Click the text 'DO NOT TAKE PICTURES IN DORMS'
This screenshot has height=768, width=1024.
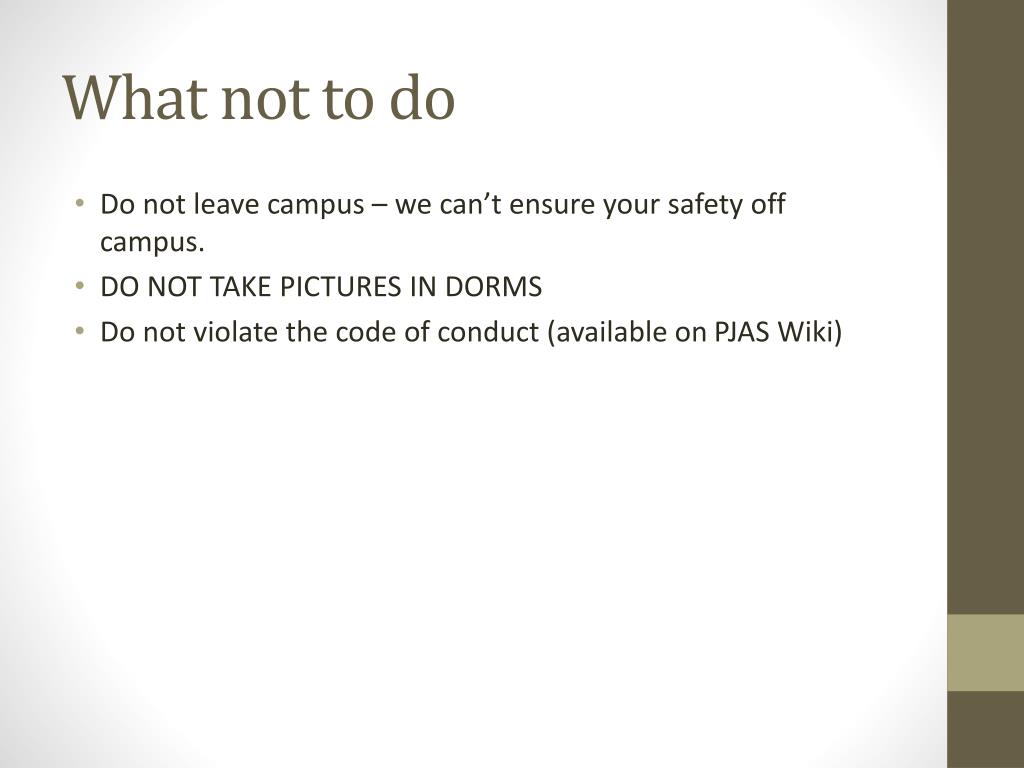[321, 287]
